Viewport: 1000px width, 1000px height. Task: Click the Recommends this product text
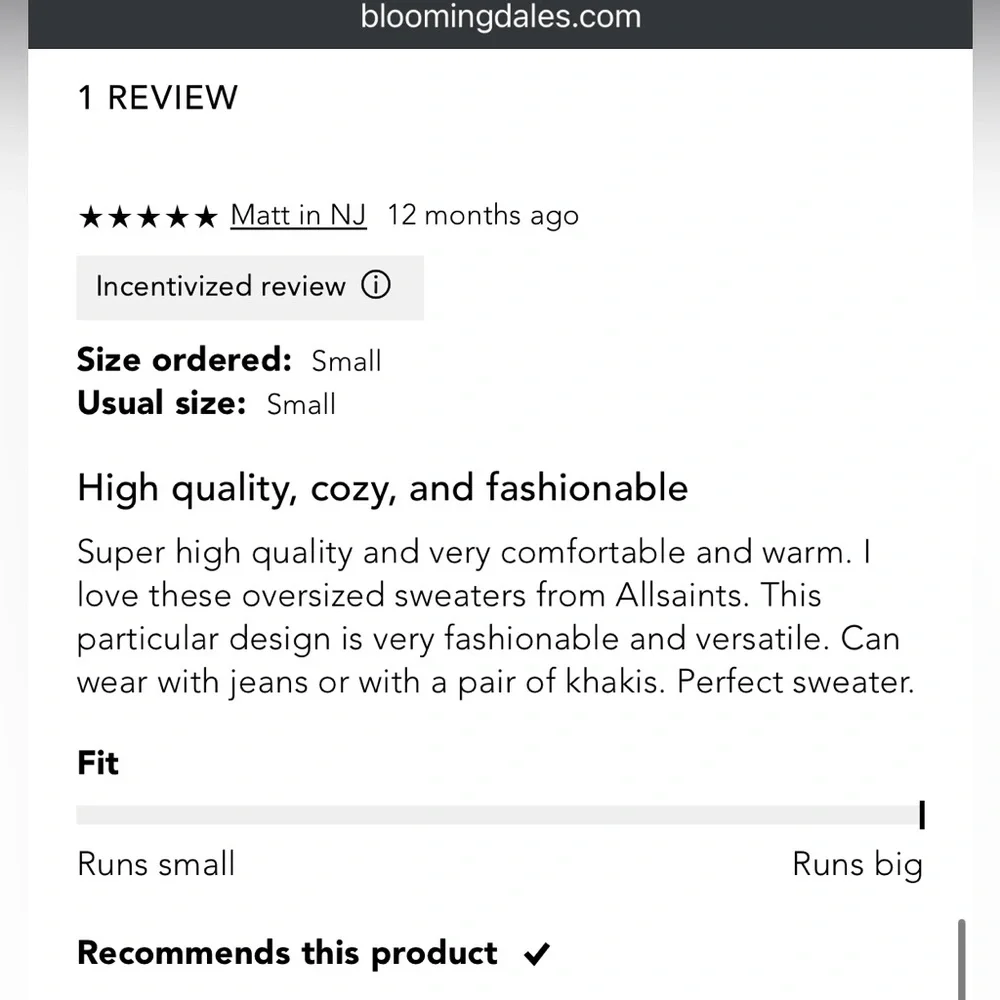287,954
